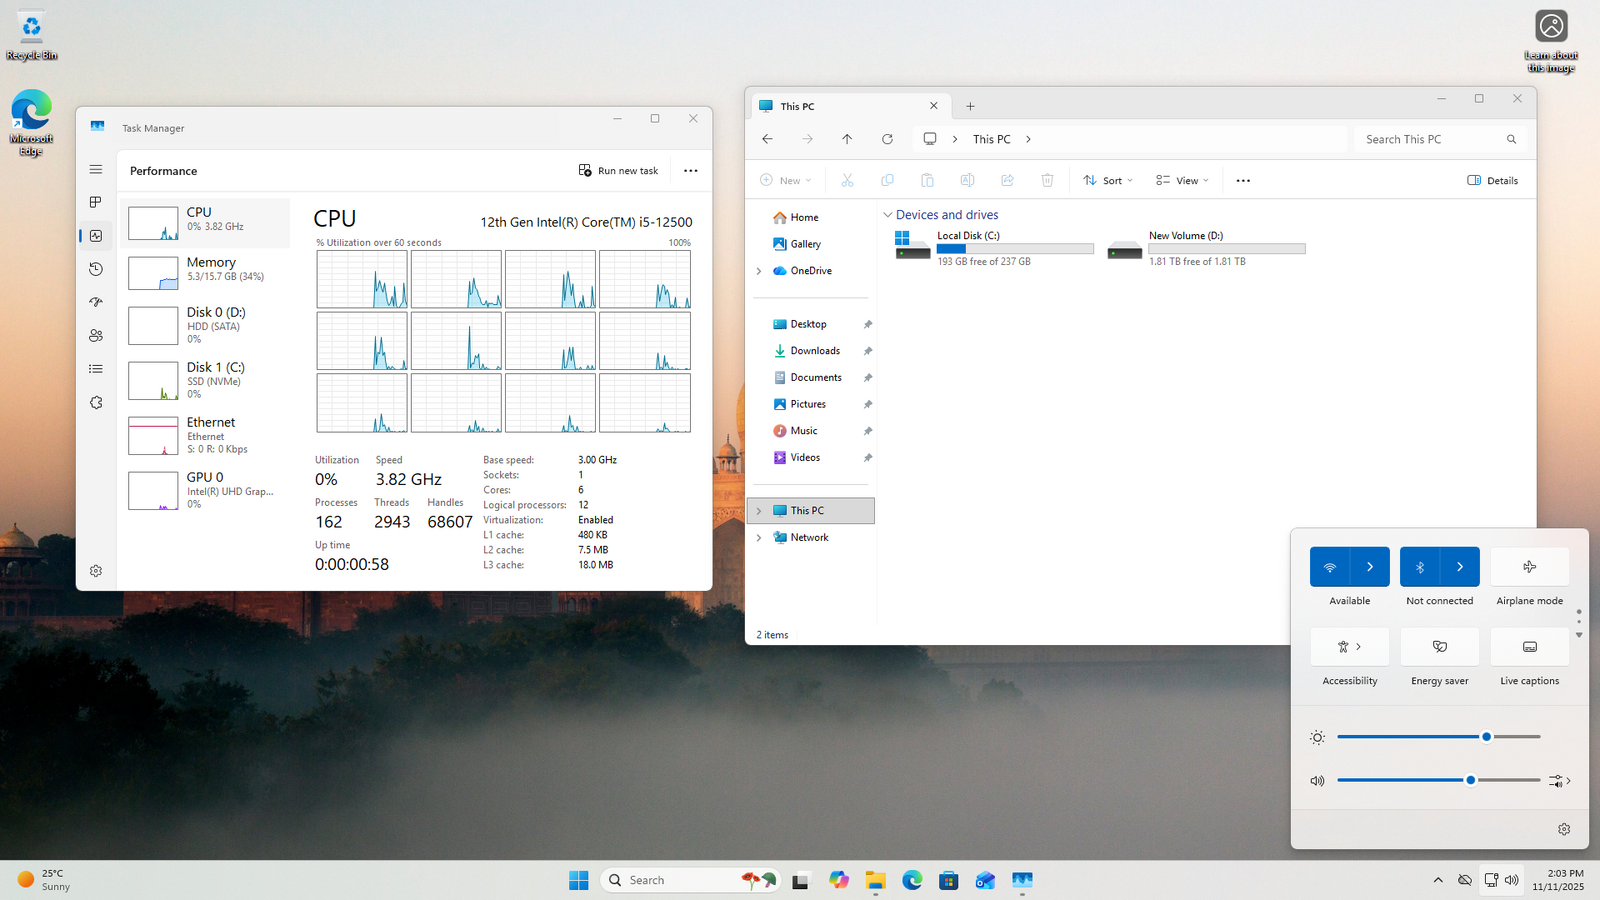Select Downloads in navigation pane
This screenshot has width=1600, height=900.
(x=814, y=351)
